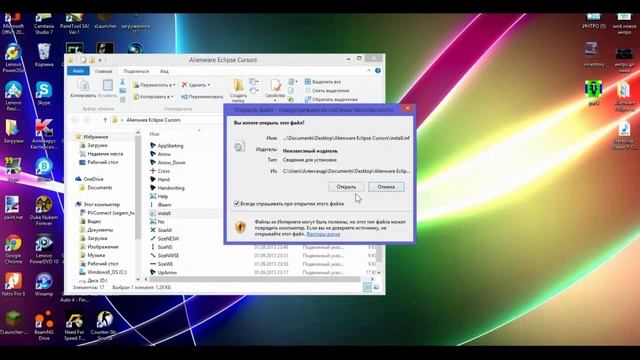
Task: Open the Nitro Pro 8 desktop icon
Action: click(13, 284)
